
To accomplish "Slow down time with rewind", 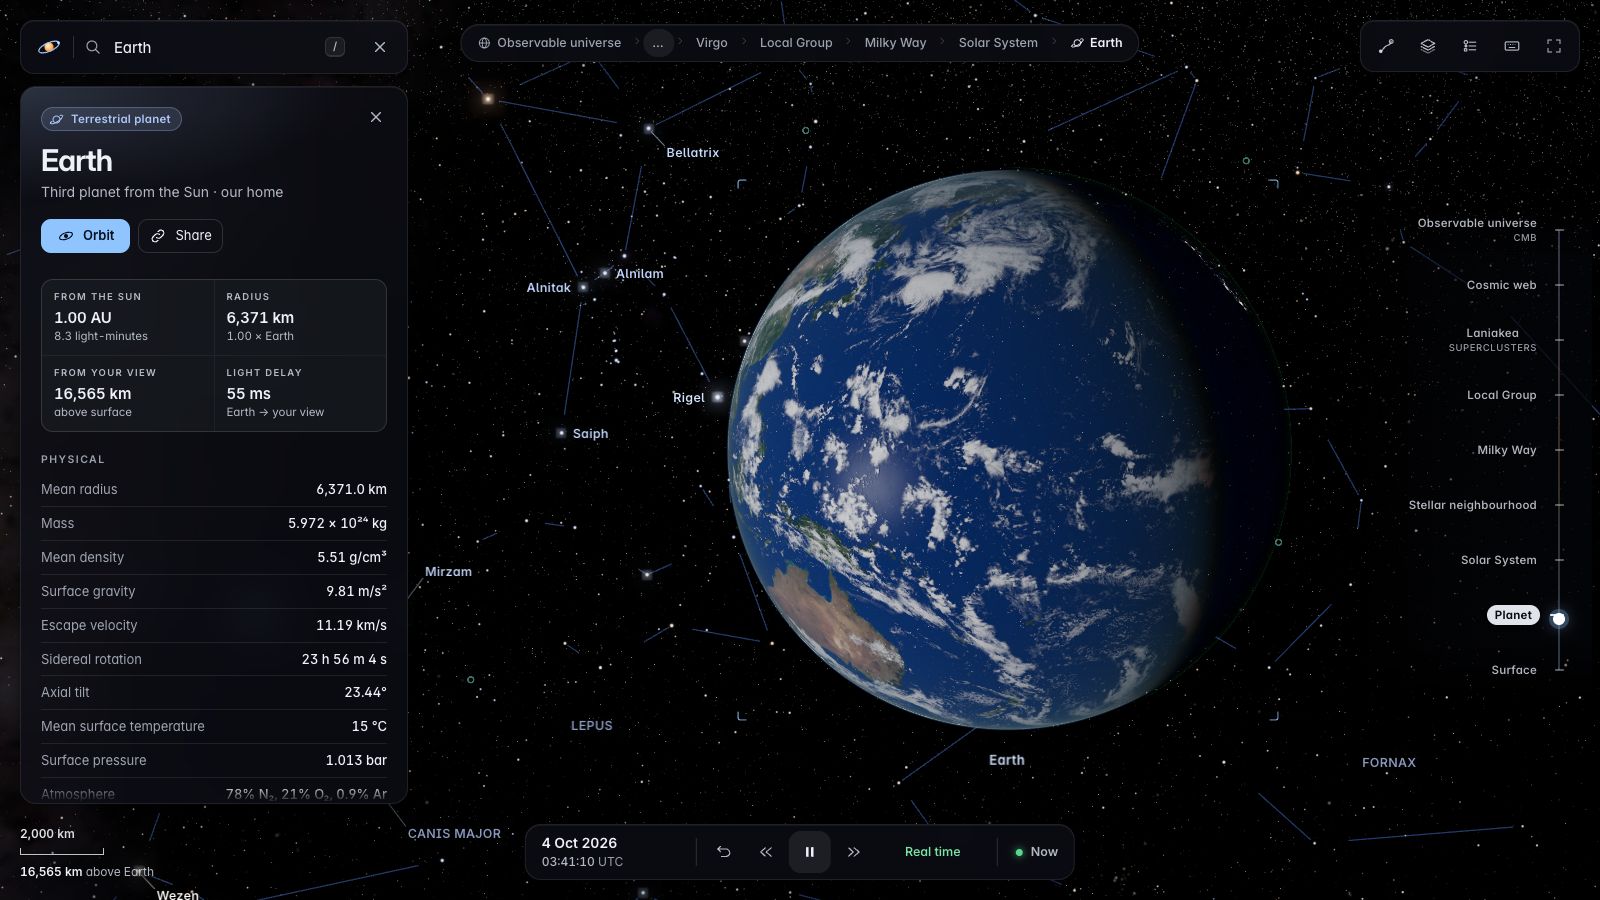I will point(766,852).
